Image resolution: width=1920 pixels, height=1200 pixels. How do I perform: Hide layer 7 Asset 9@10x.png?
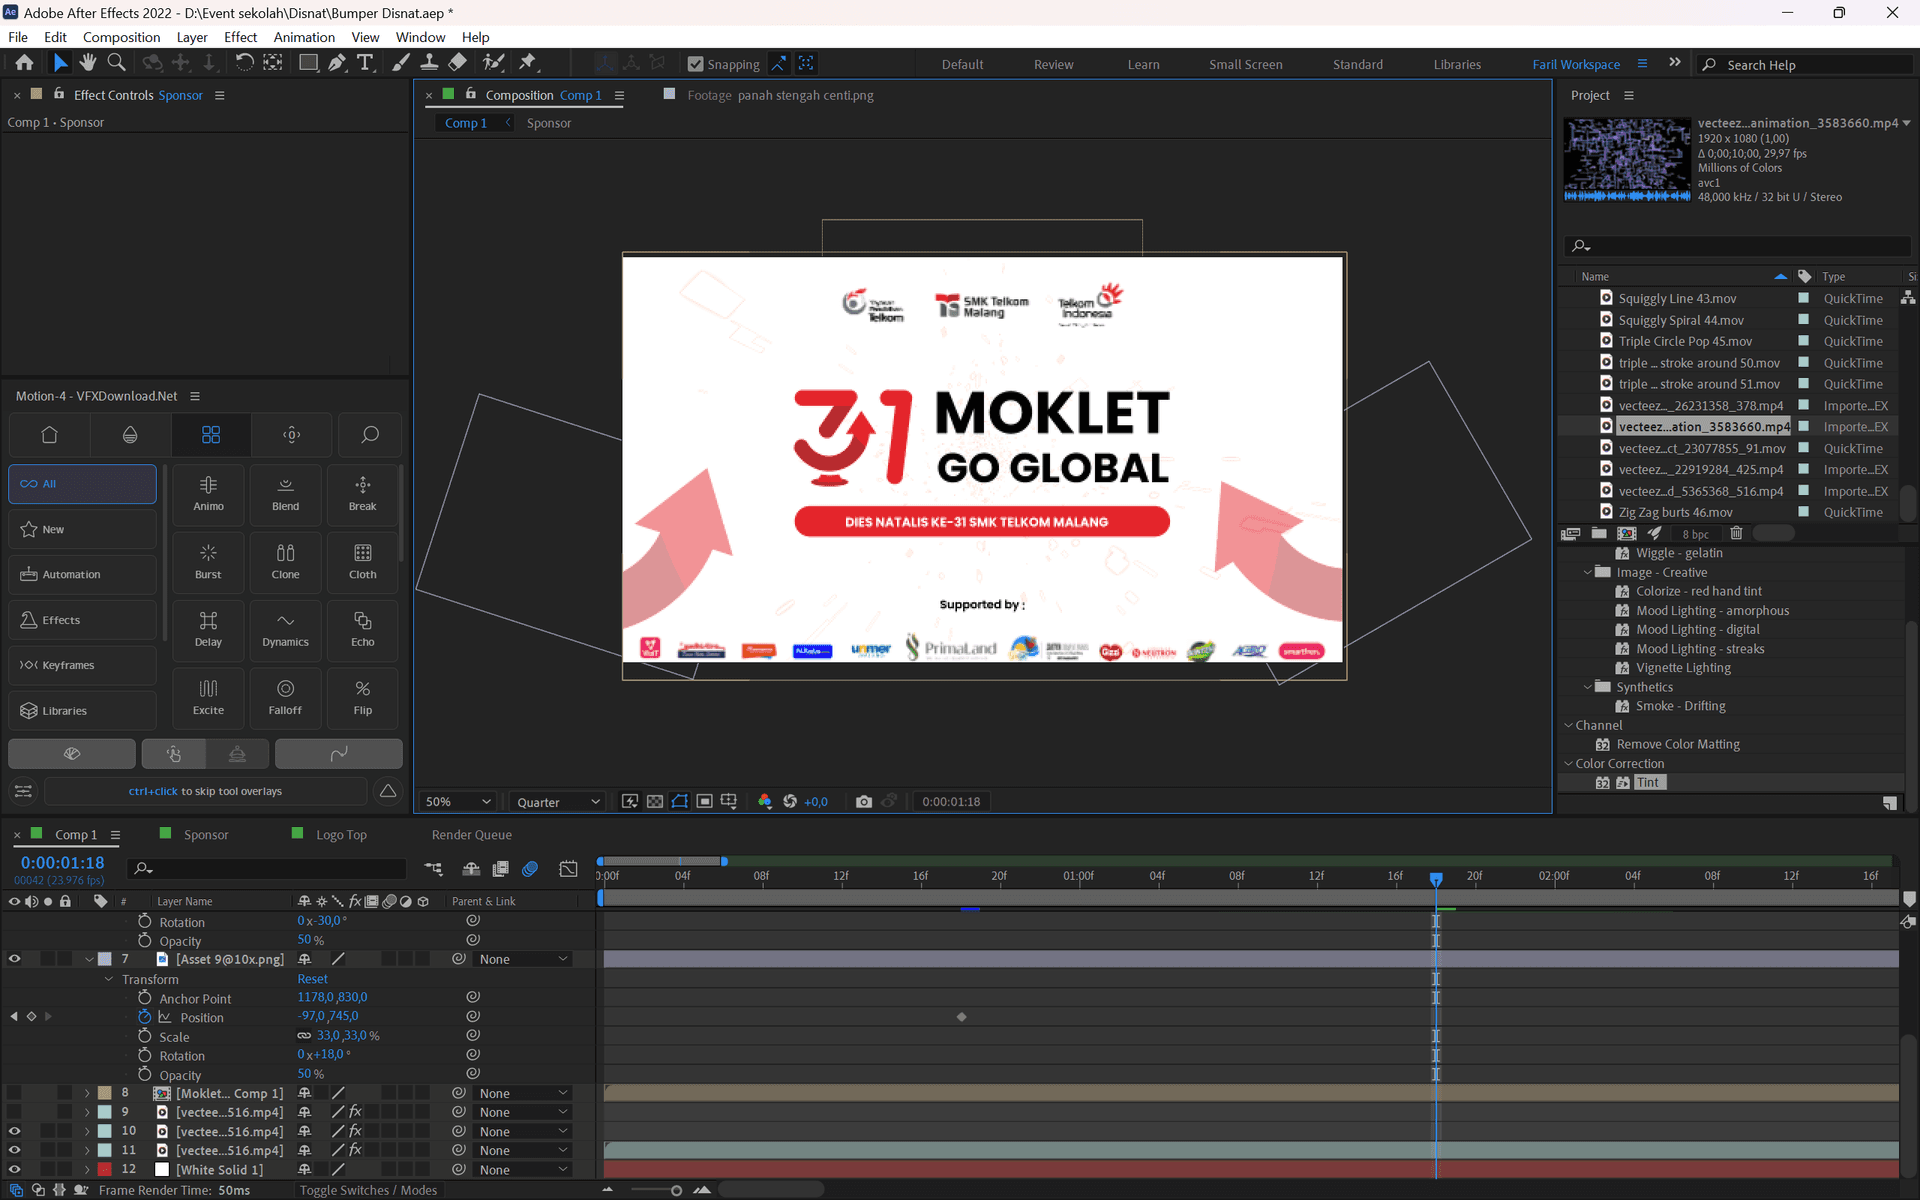[x=14, y=959]
